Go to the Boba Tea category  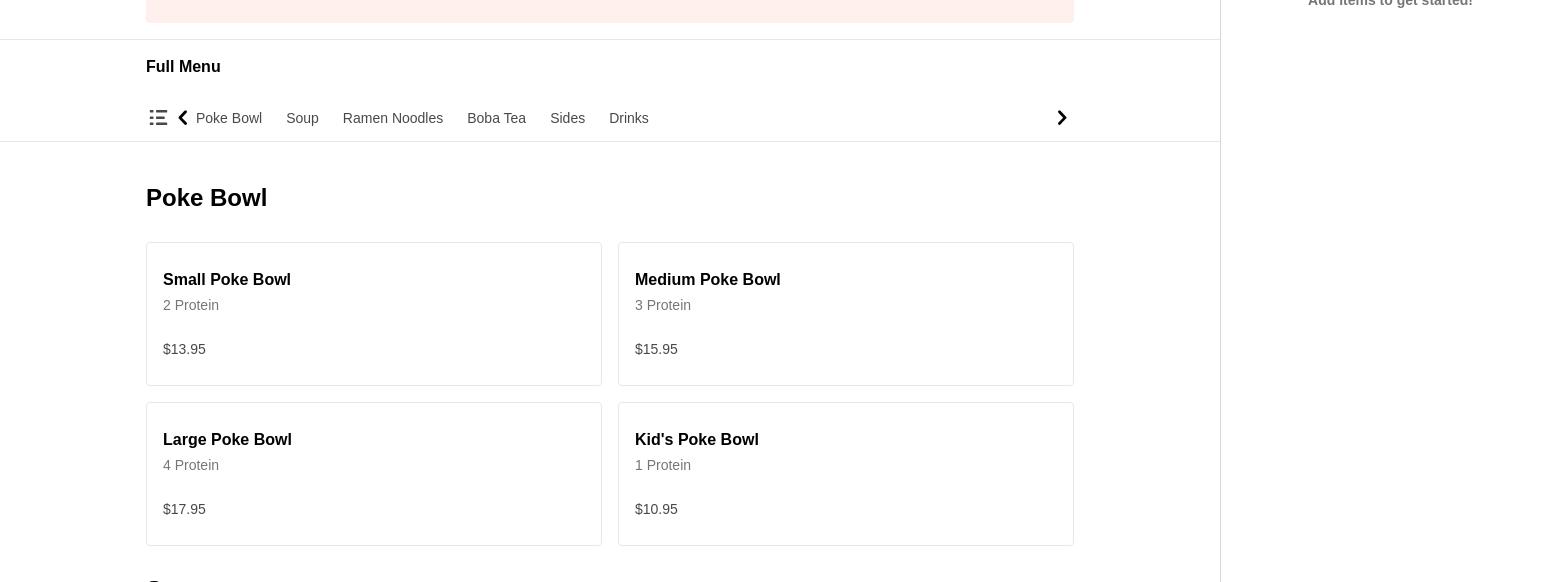[x=496, y=118]
